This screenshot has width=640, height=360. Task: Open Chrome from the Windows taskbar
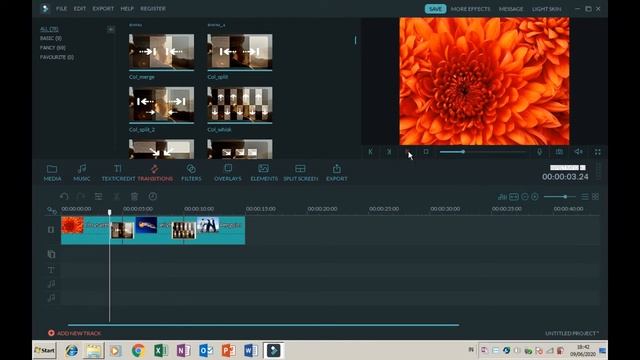(x=138, y=351)
